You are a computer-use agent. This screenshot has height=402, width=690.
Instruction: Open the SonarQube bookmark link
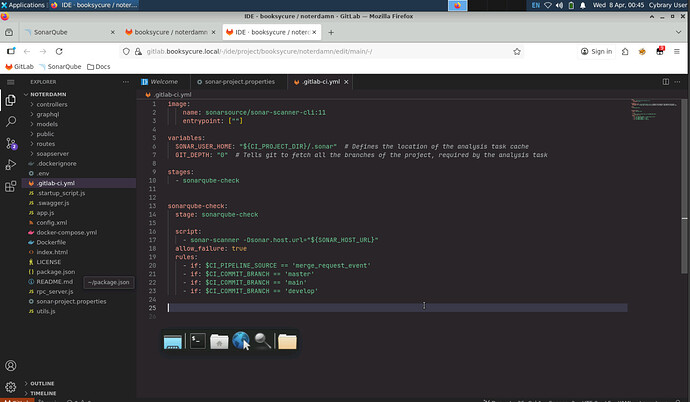click(59, 66)
